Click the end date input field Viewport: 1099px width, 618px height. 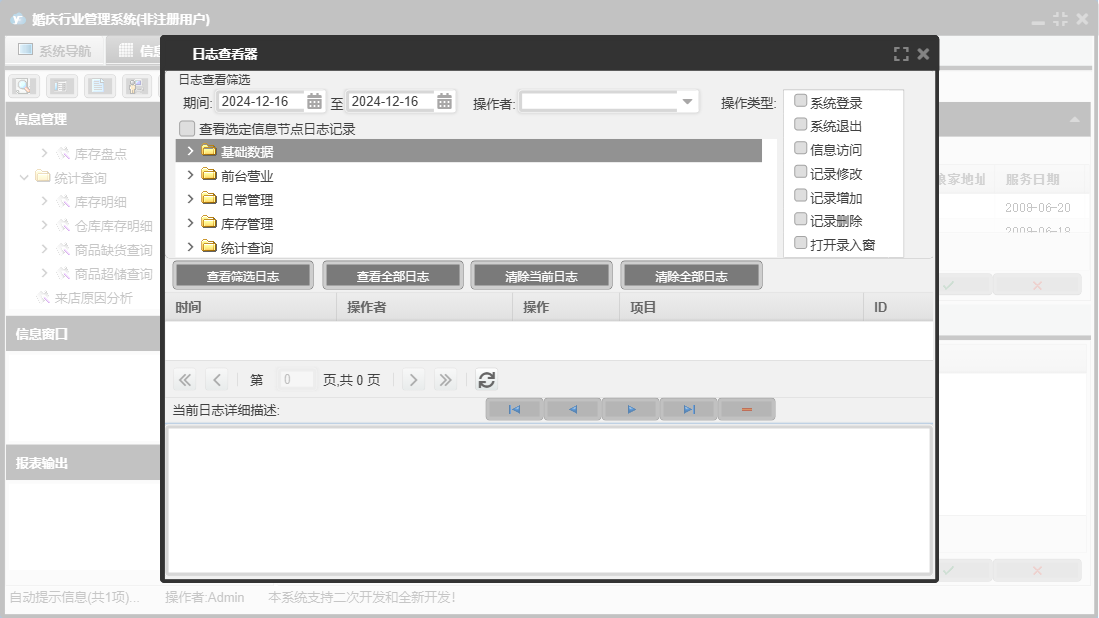click(x=391, y=102)
